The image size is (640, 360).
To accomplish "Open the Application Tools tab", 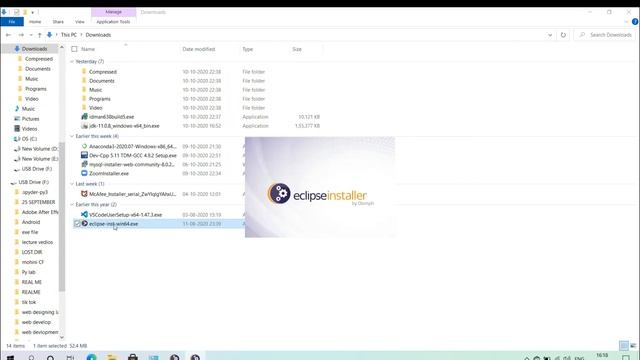I will [x=113, y=22].
